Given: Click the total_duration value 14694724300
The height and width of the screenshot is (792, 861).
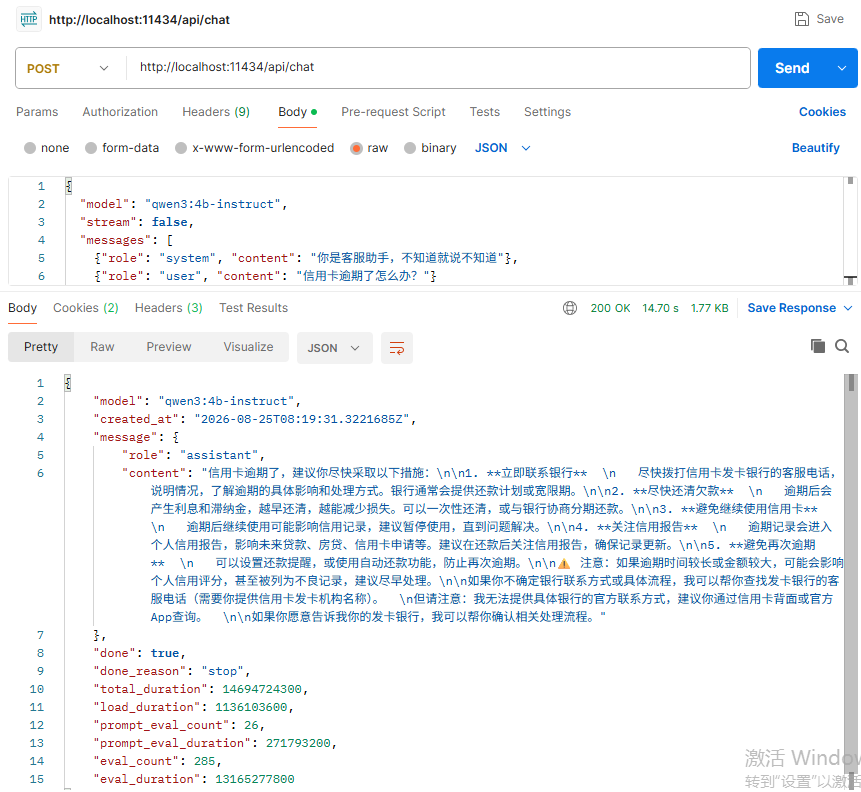Looking at the screenshot, I should point(262,689).
